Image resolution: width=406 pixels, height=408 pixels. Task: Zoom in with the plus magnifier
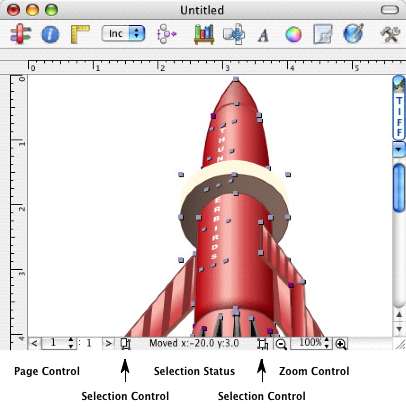click(341, 344)
